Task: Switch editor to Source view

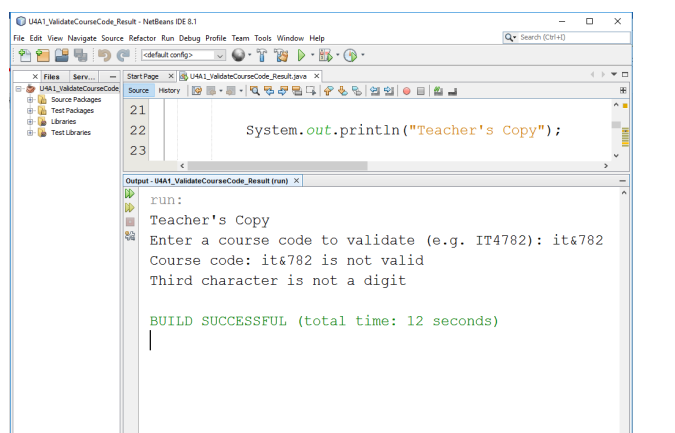Action: click(139, 90)
